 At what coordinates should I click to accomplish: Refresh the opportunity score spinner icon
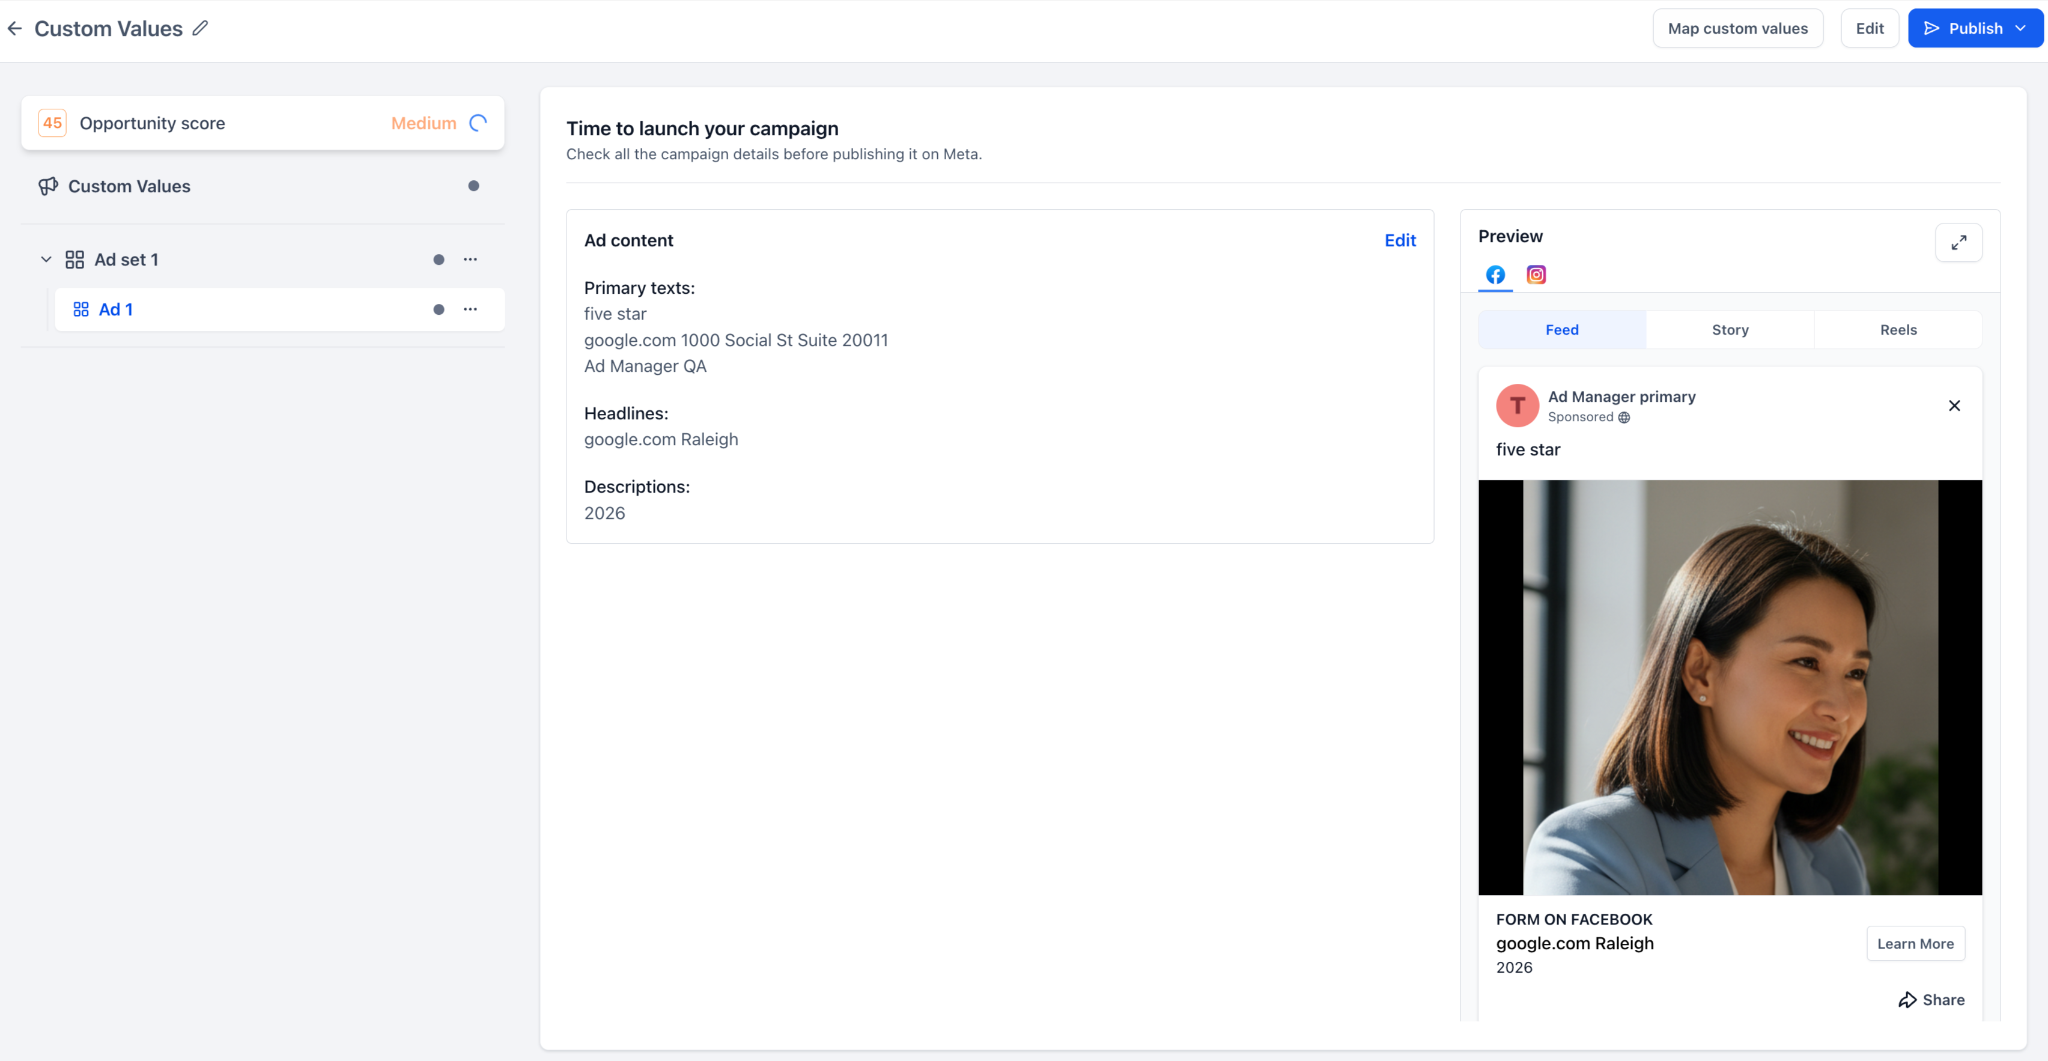(x=478, y=123)
